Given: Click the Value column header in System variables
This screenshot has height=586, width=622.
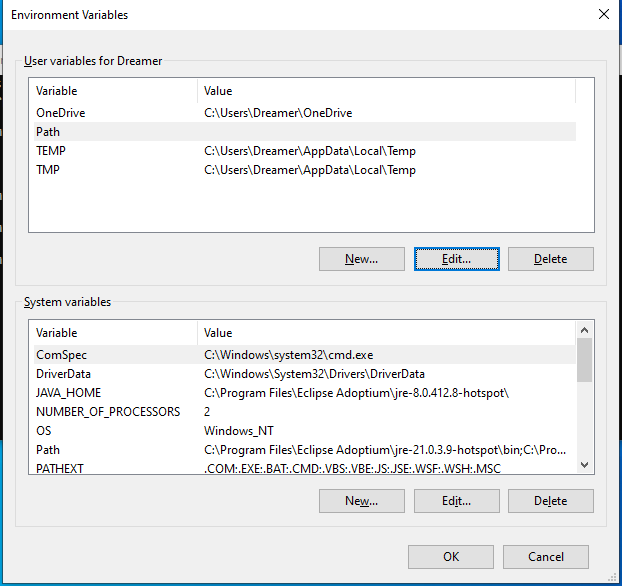Looking at the screenshot, I should click(386, 333).
